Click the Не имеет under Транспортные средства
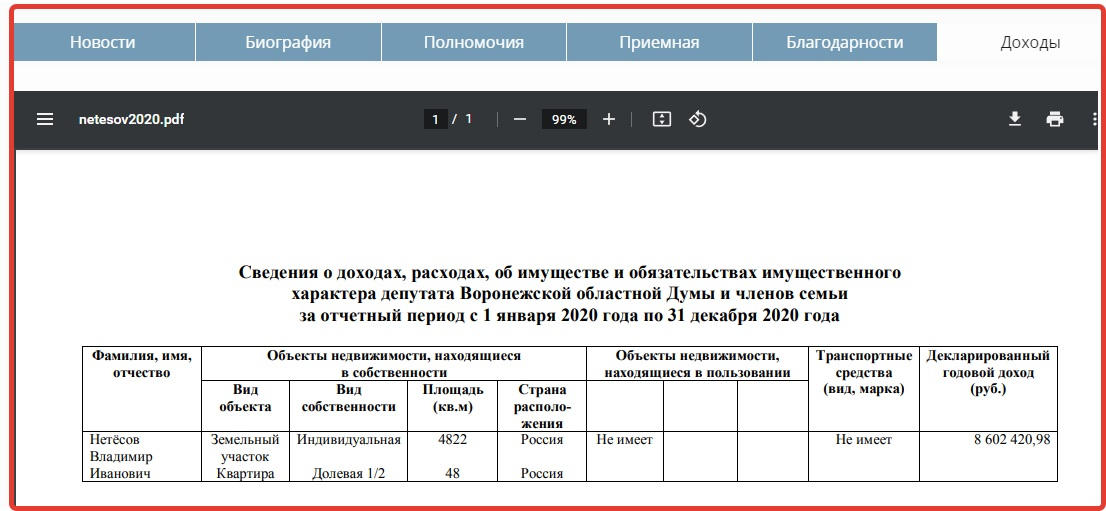1106x511 pixels. (864, 440)
